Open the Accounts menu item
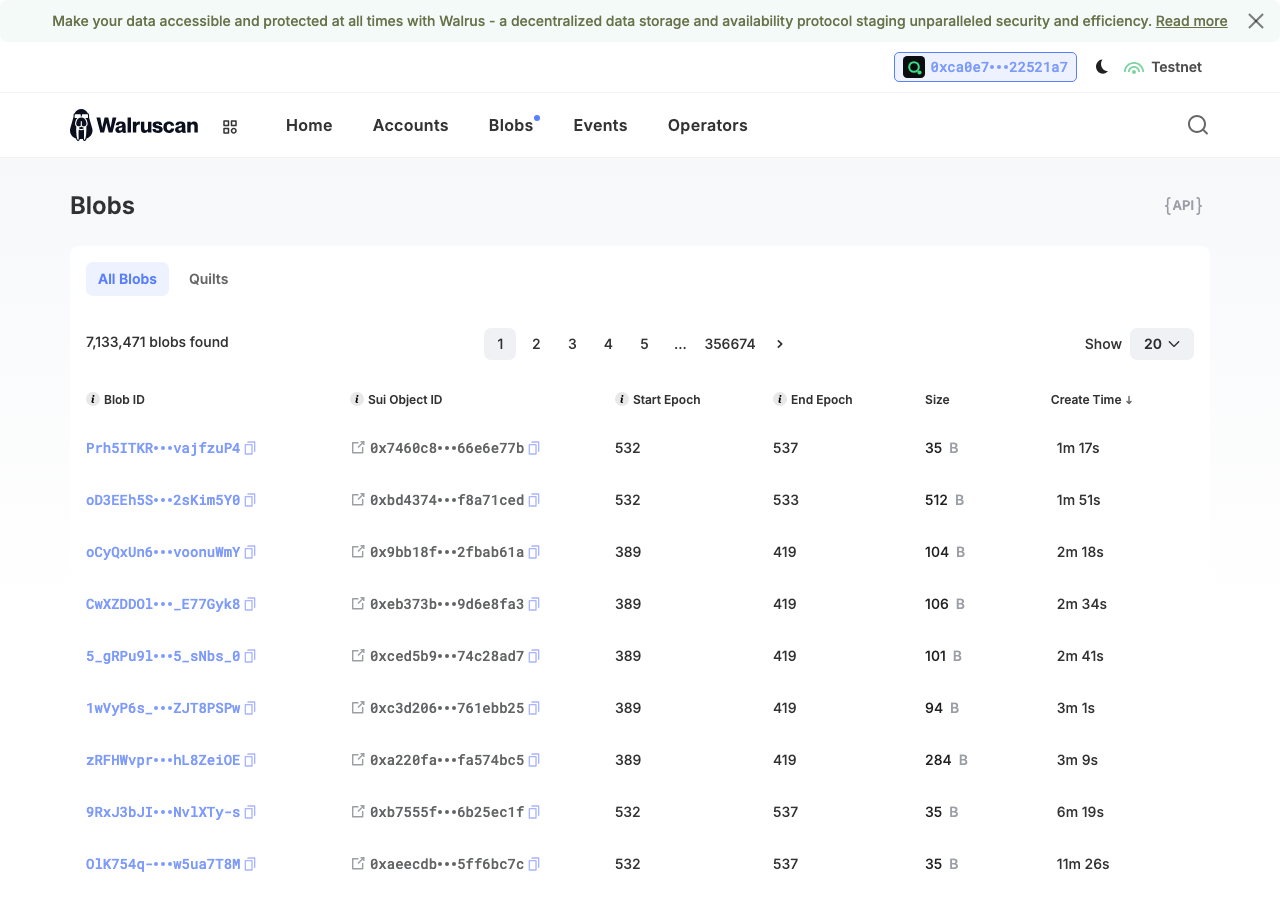 click(411, 125)
